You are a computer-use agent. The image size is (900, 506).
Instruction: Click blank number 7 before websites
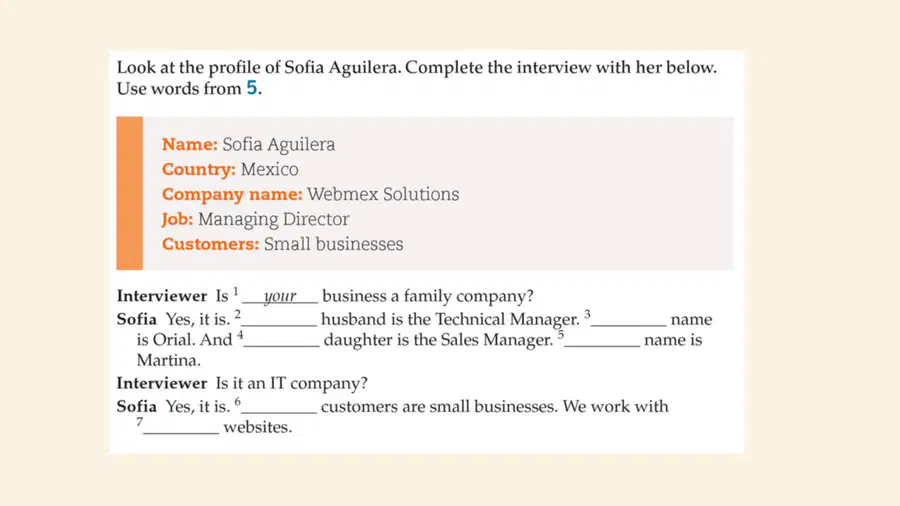[181, 428]
